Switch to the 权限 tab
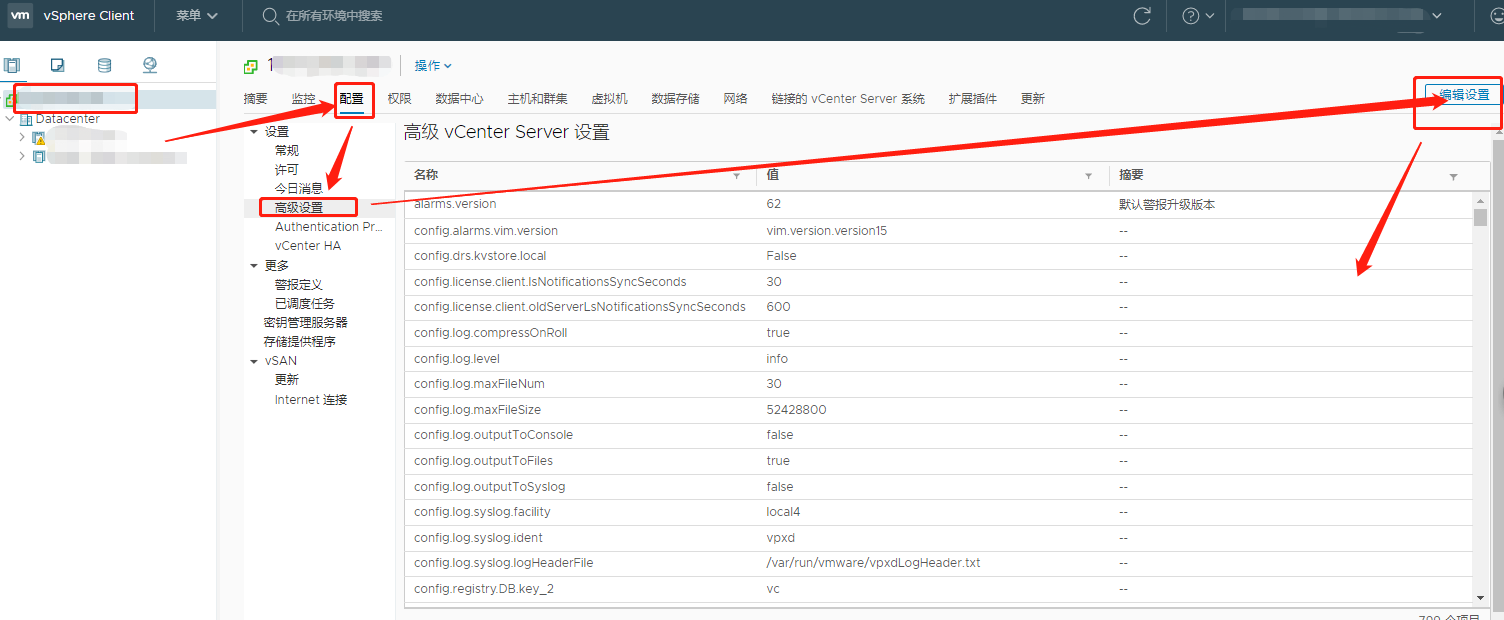Viewport: 1504px width, 620px height. (399, 99)
